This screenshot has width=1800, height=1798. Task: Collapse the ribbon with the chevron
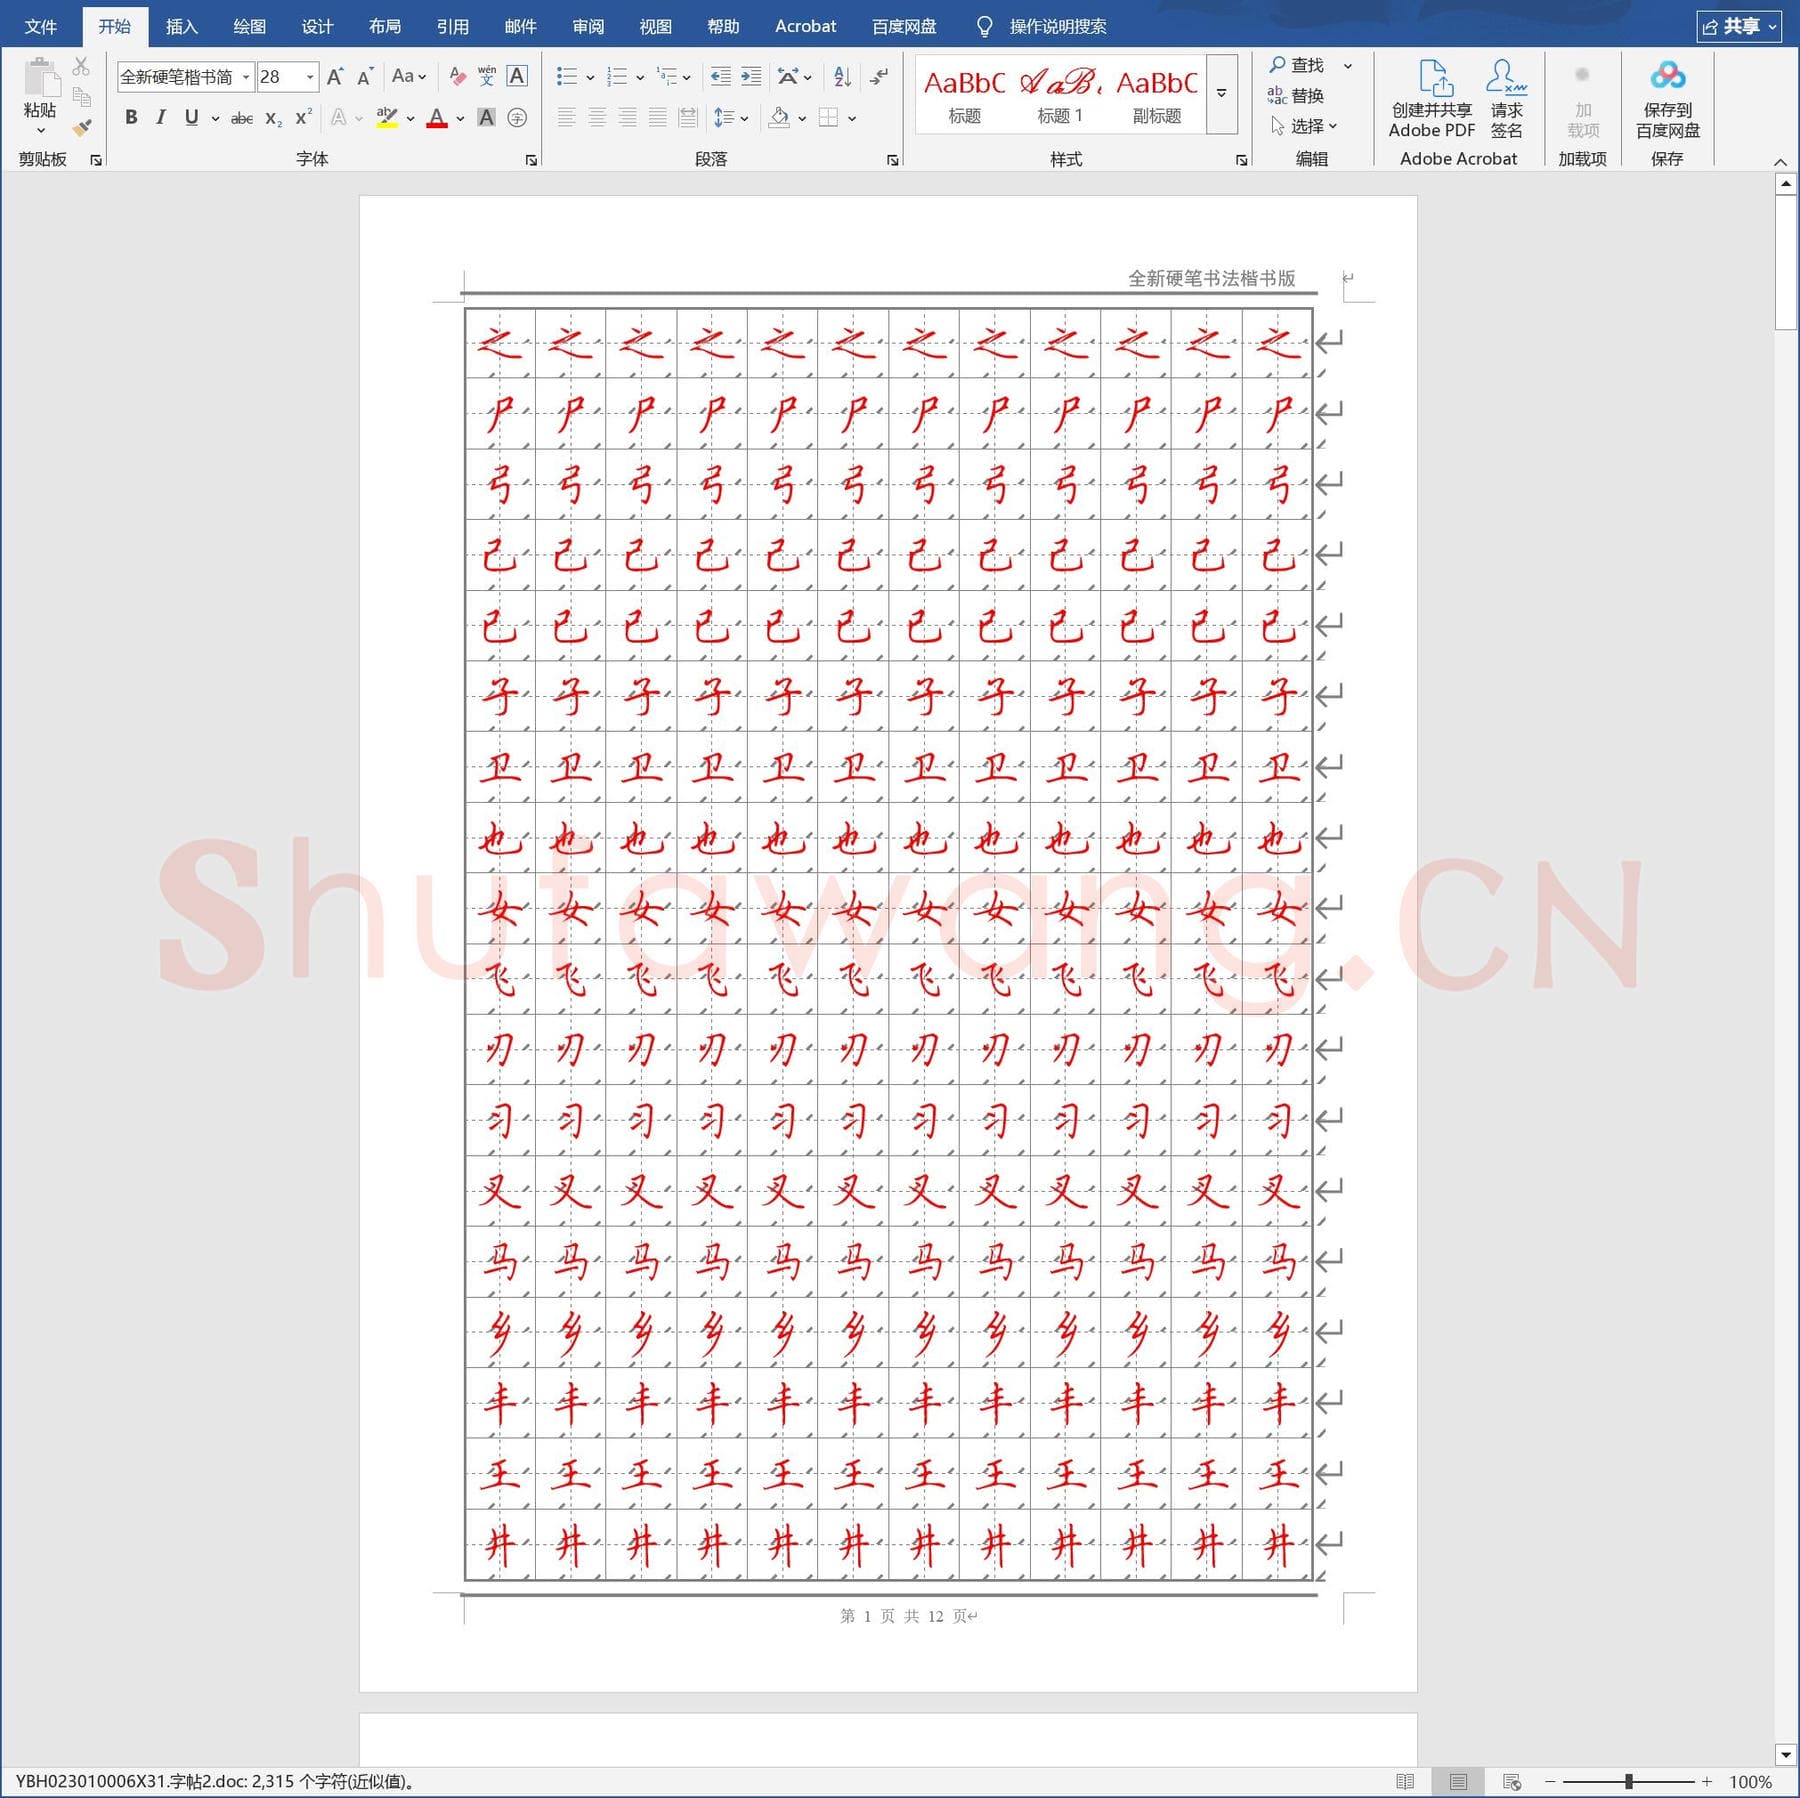tap(1780, 161)
